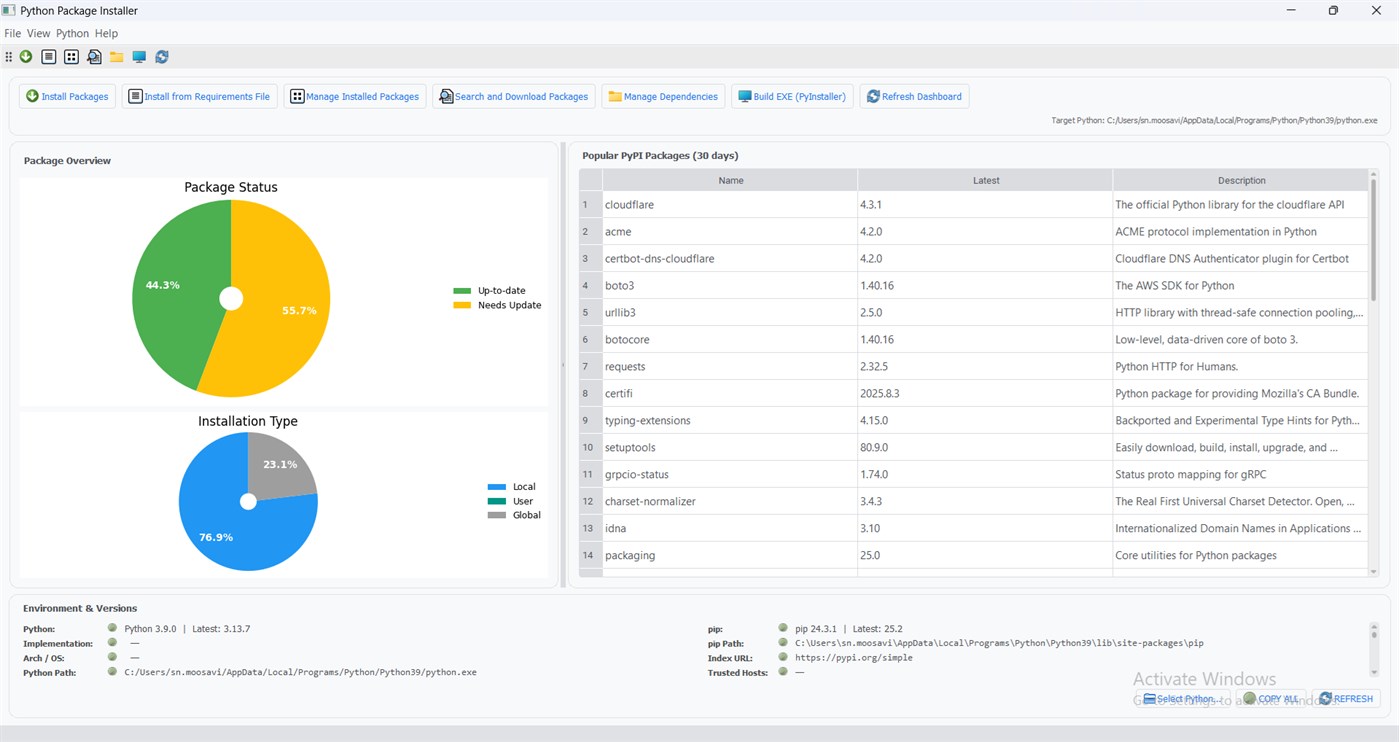Open the File menu
The width and height of the screenshot is (1399, 742).
pyautogui.click(x=12, y=33)
